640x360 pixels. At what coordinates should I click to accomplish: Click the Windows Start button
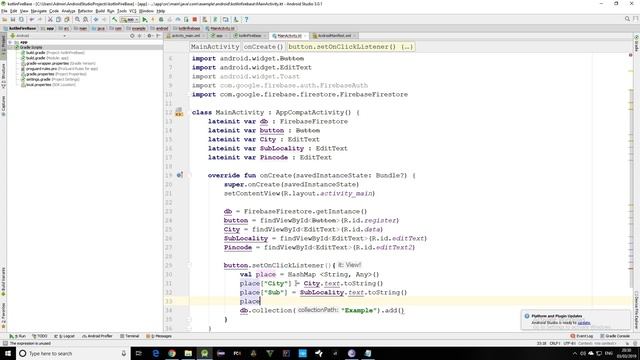click(8, 353)
